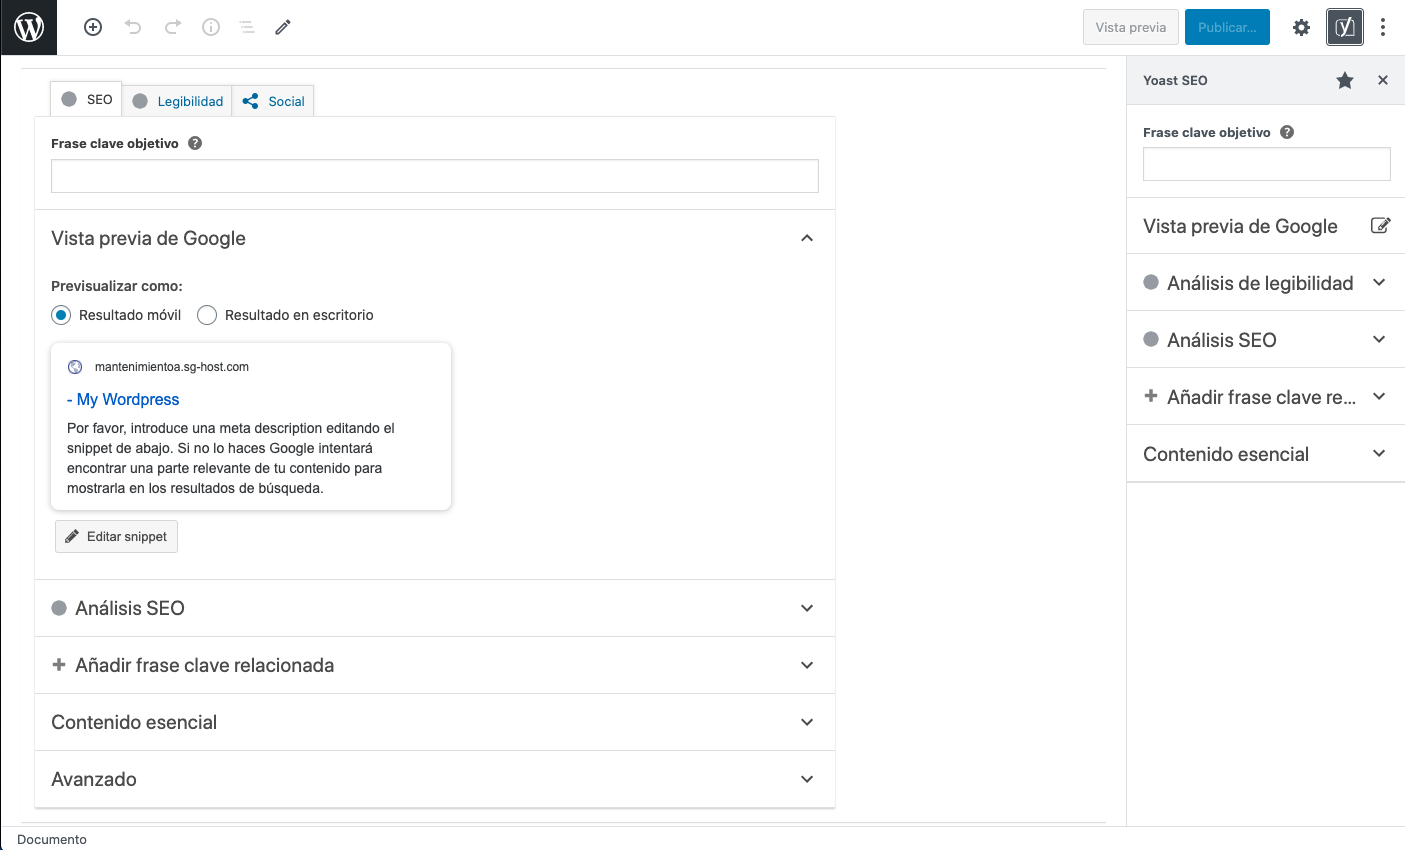This screenshot has height=850, width=1405.
Task: Switch to the Legibilidad tab
Action: [179, 101]
